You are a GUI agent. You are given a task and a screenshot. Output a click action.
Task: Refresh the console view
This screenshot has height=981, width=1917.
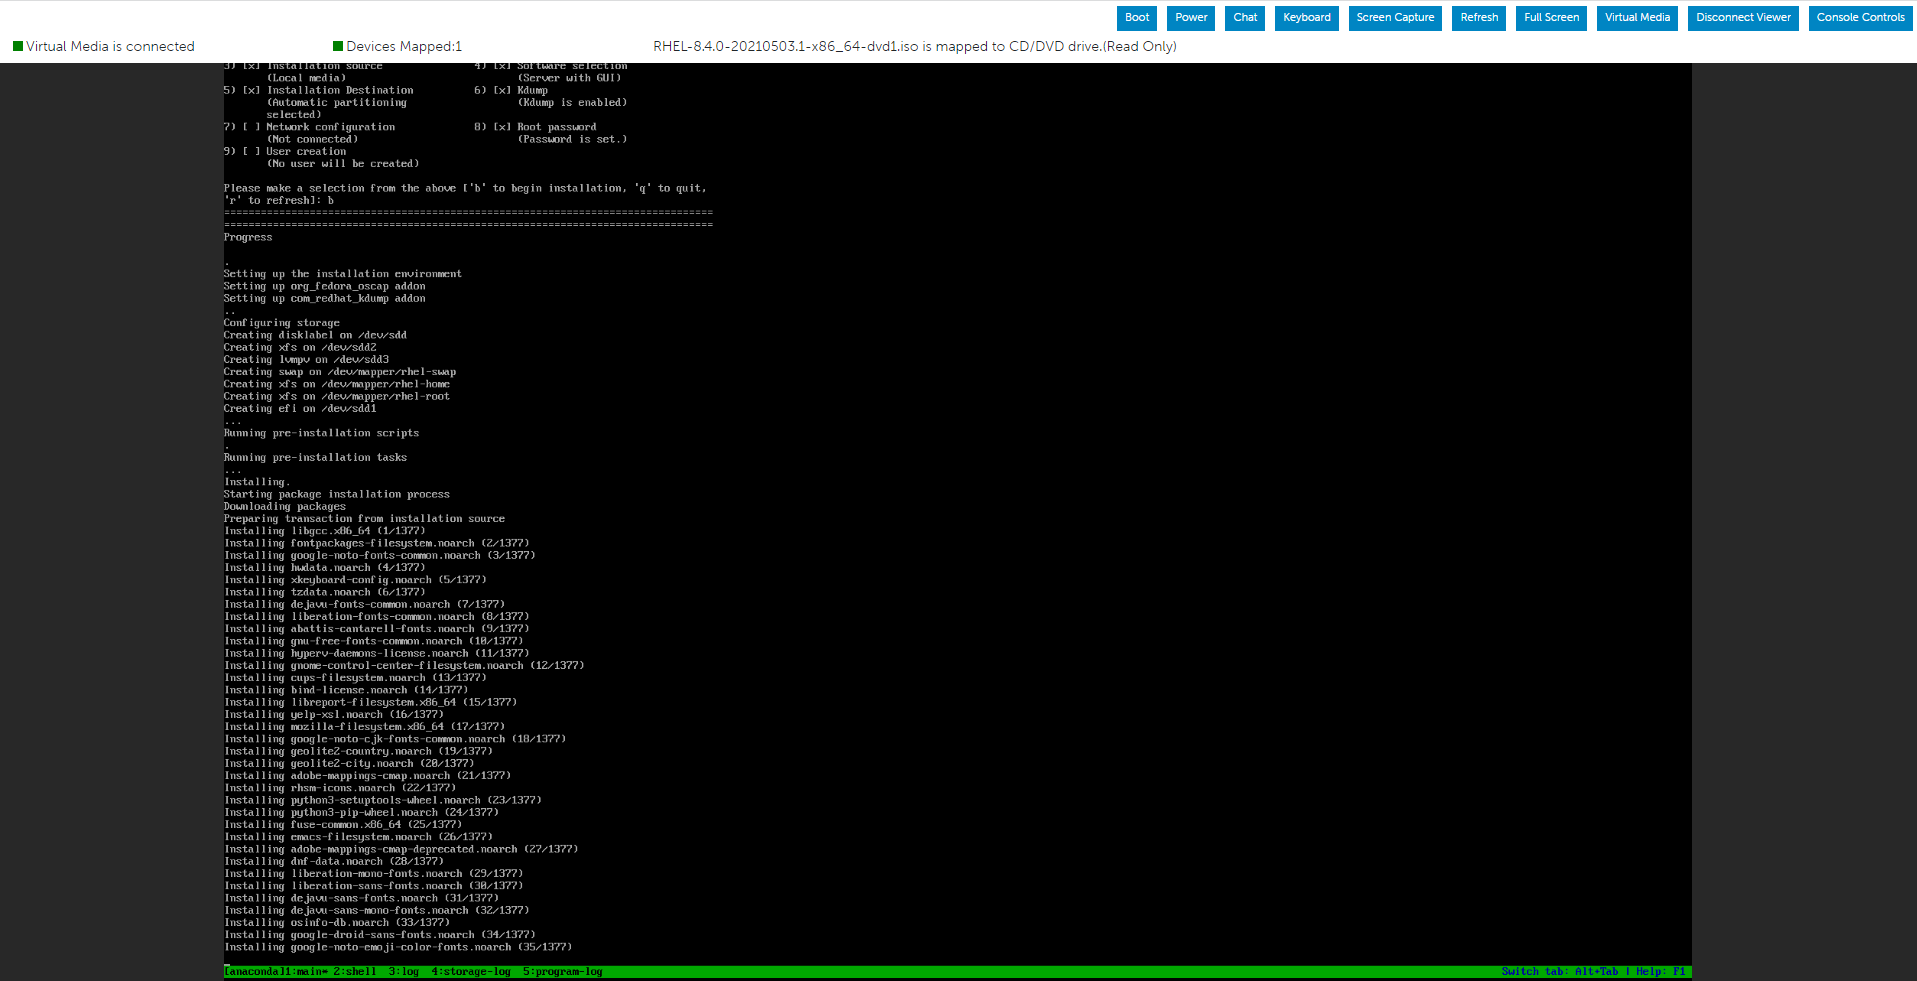click(1478, 17)
